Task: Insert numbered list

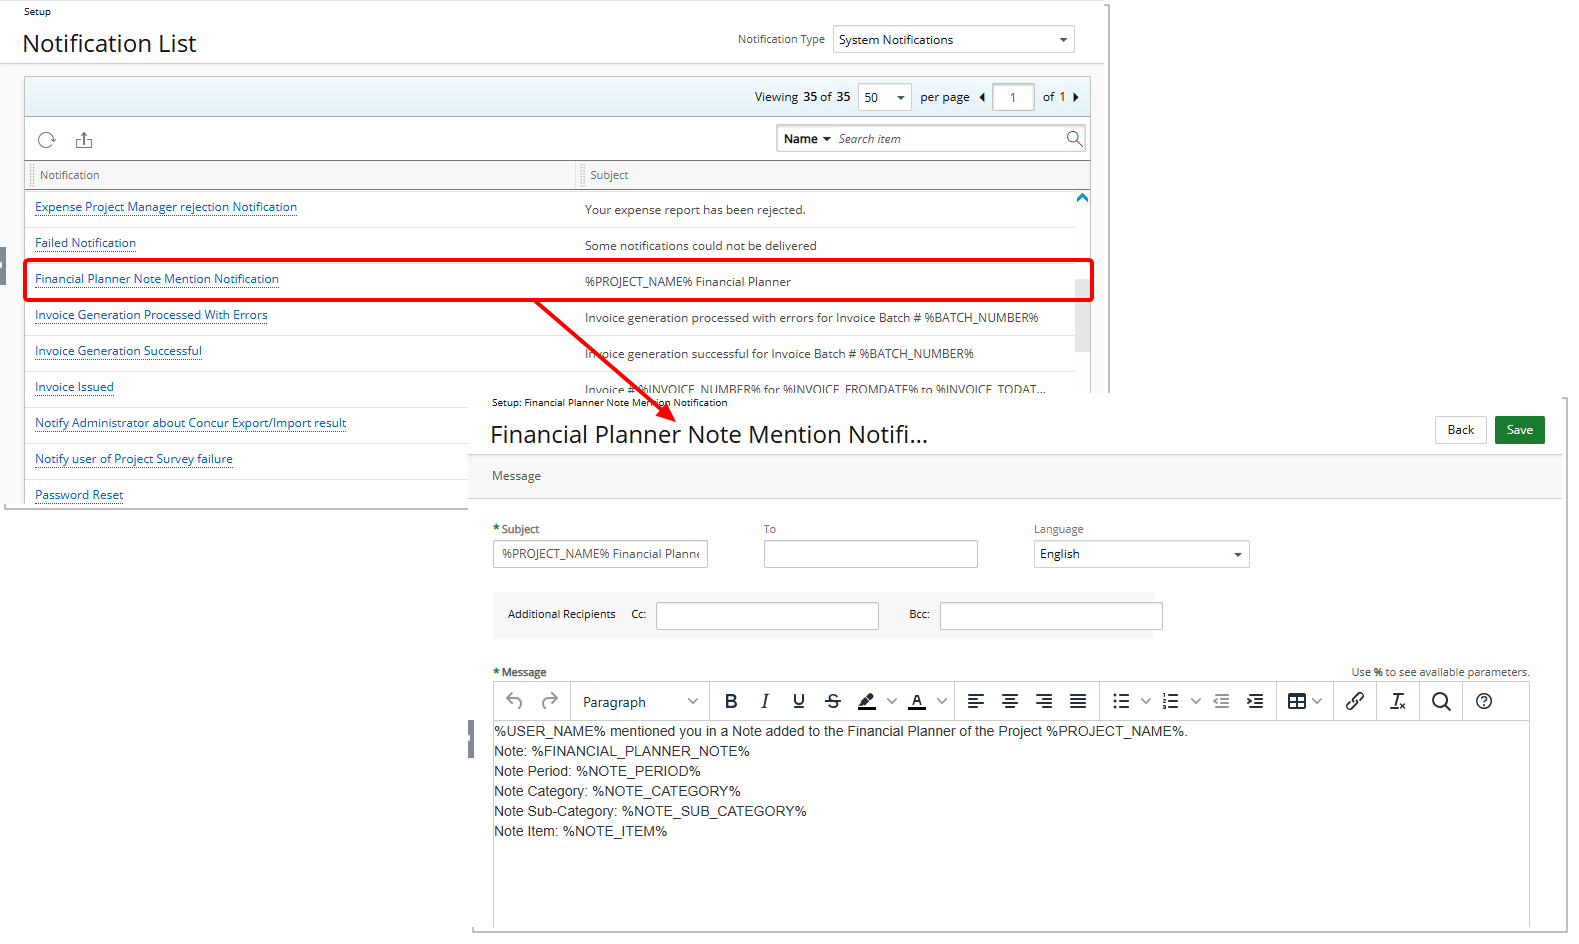Action: [x=1171, y=701]
